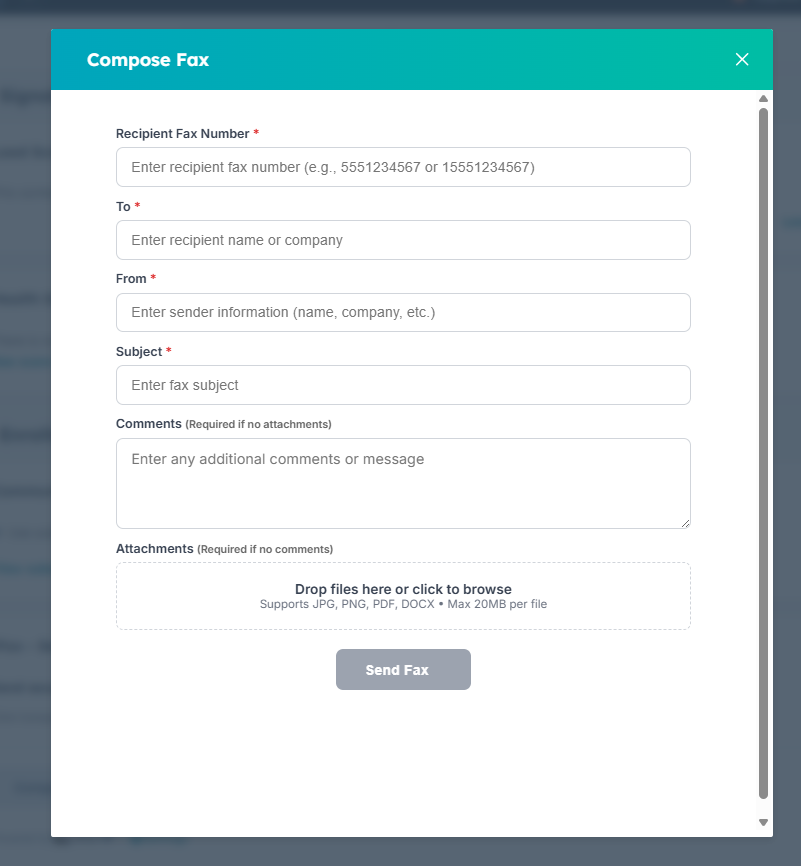This screenshot has height=866, width=801.
Task: Click the scrollbar down arrow
Action: point(763,822)
